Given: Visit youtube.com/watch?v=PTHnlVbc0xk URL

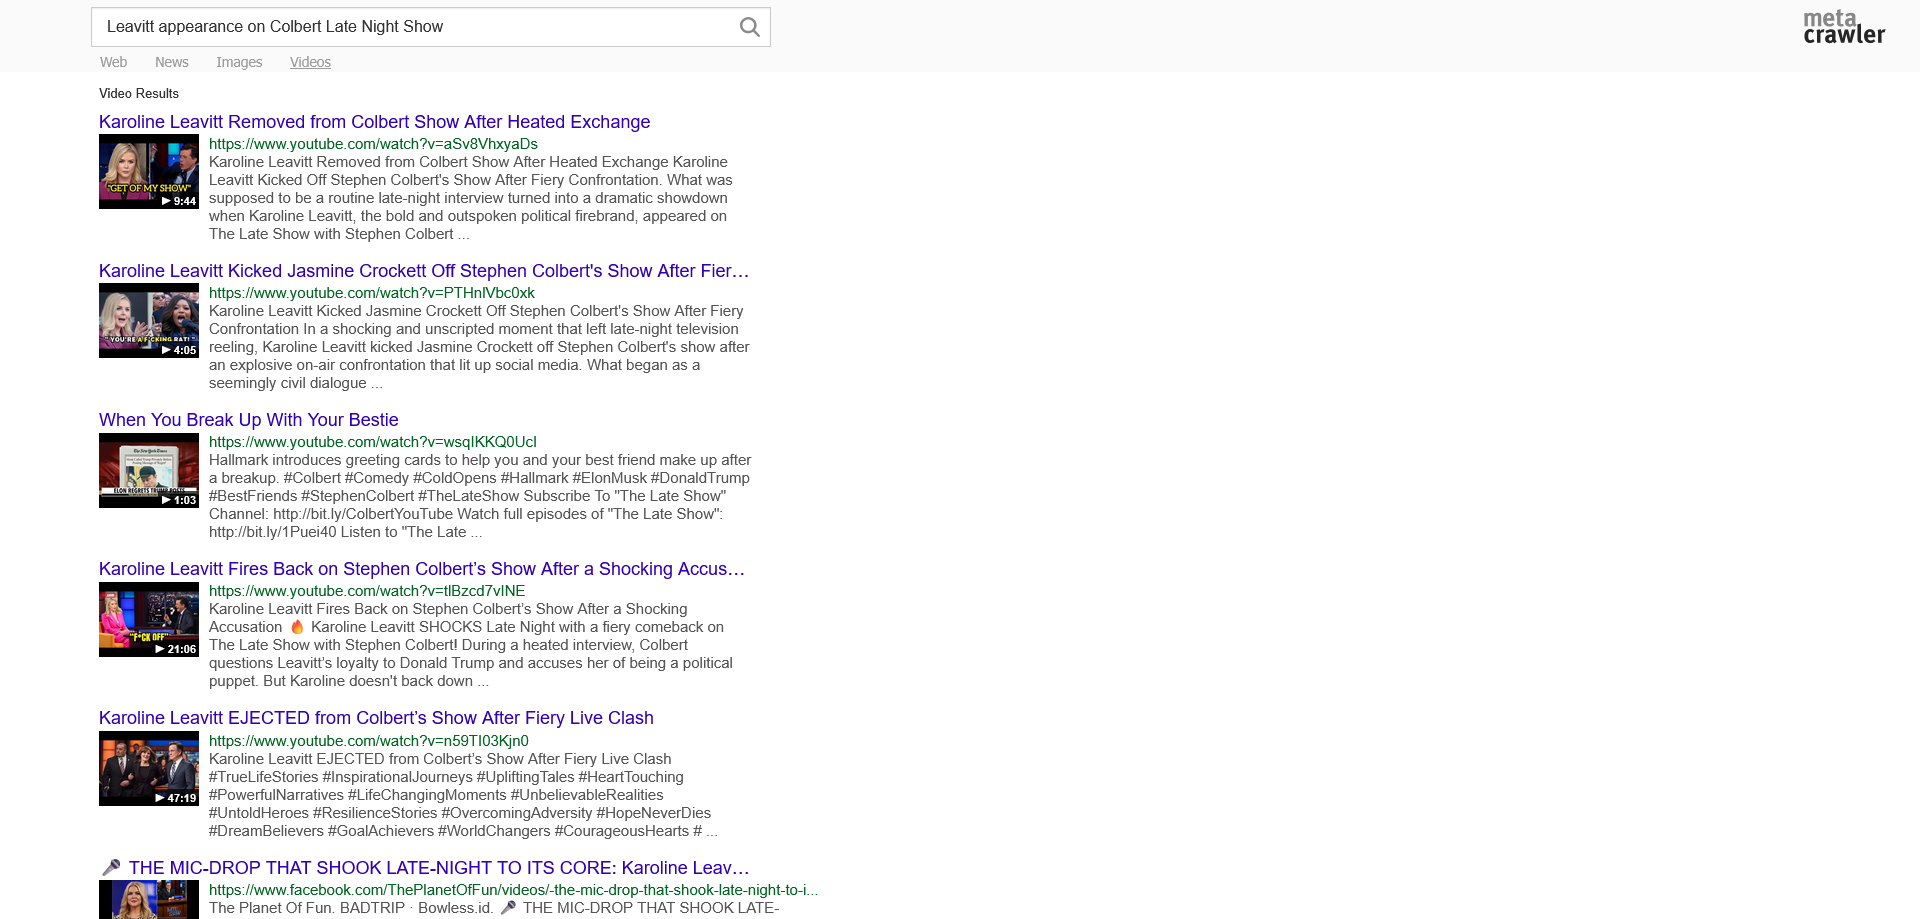Looking at the screenshot, I should click(x=372, y=293).
